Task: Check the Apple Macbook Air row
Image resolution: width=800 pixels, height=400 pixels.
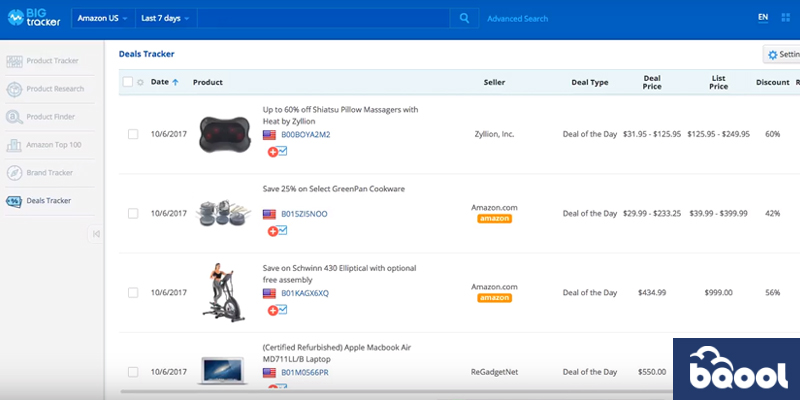Action: click(x=133, y=372)
